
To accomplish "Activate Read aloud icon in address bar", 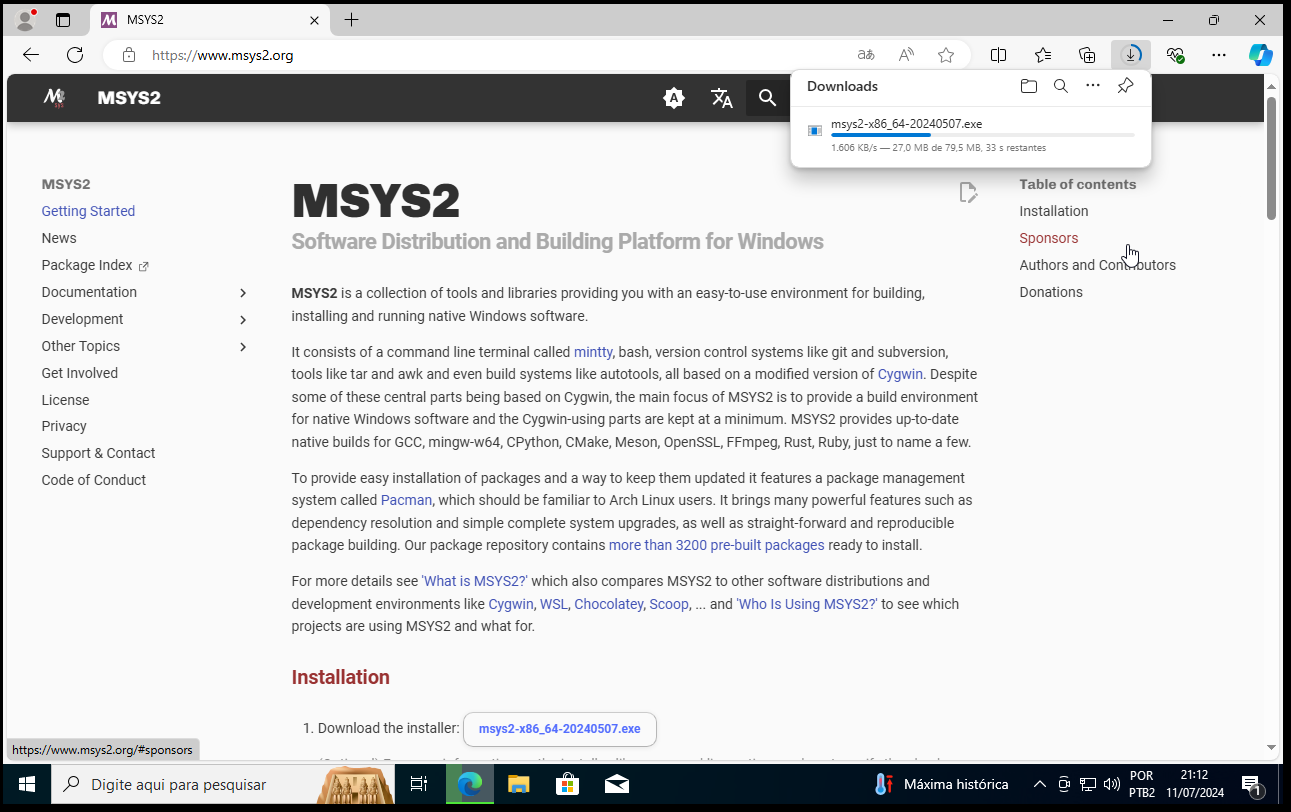I will [x=906, y=55].
